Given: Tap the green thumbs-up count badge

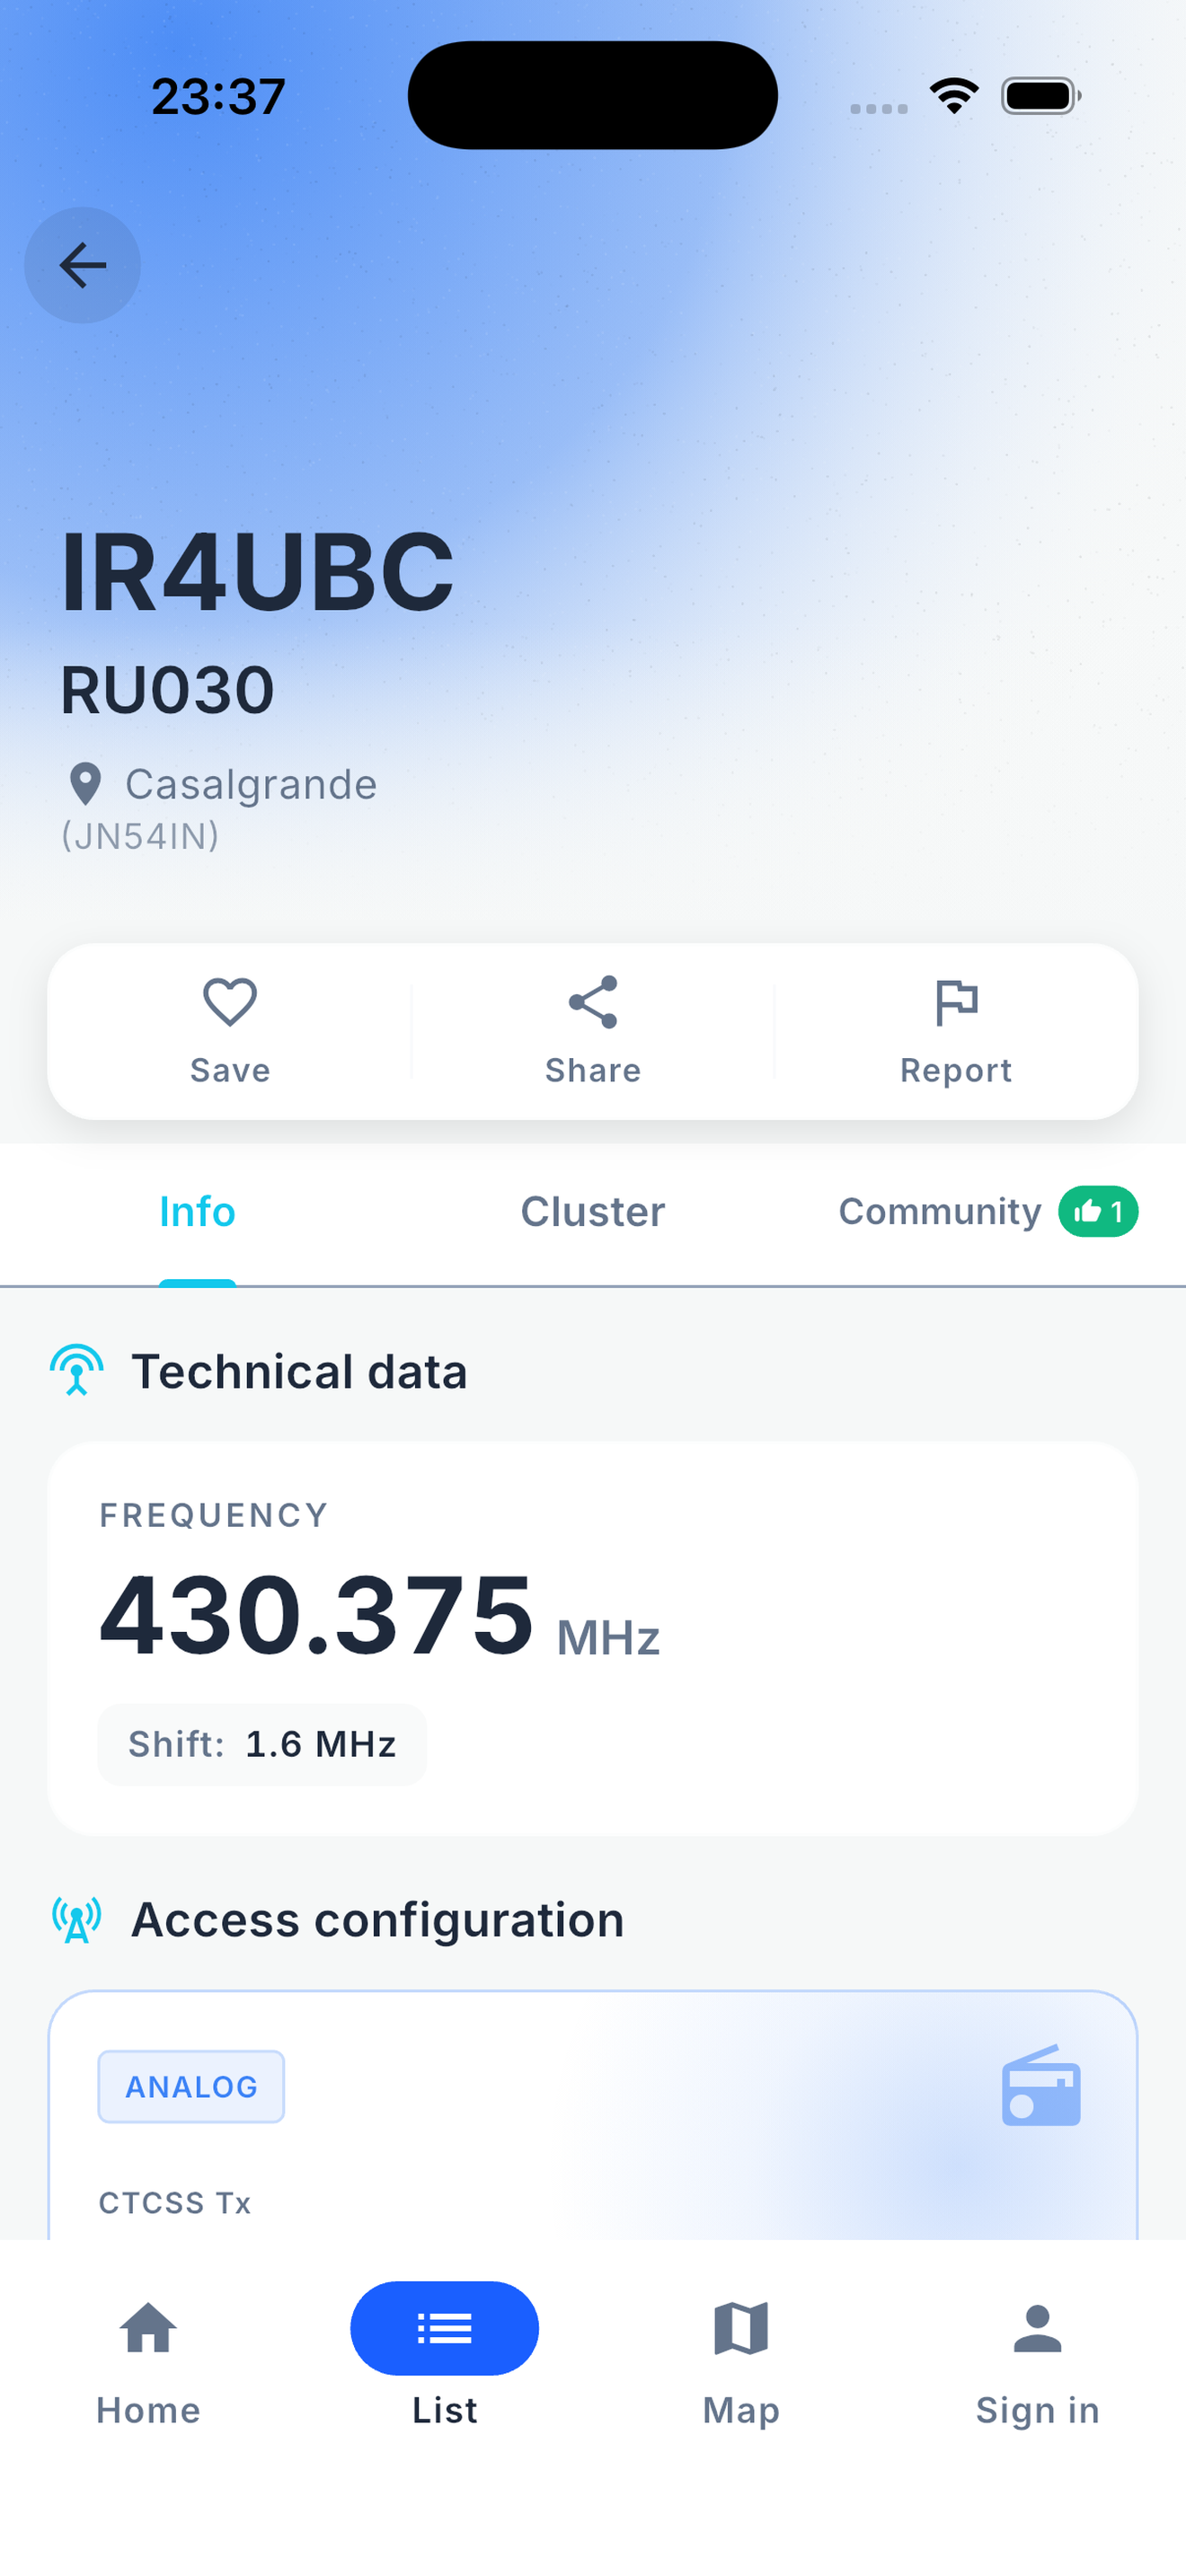Looking at the screenshot, I should (x=1098, y=1211).
